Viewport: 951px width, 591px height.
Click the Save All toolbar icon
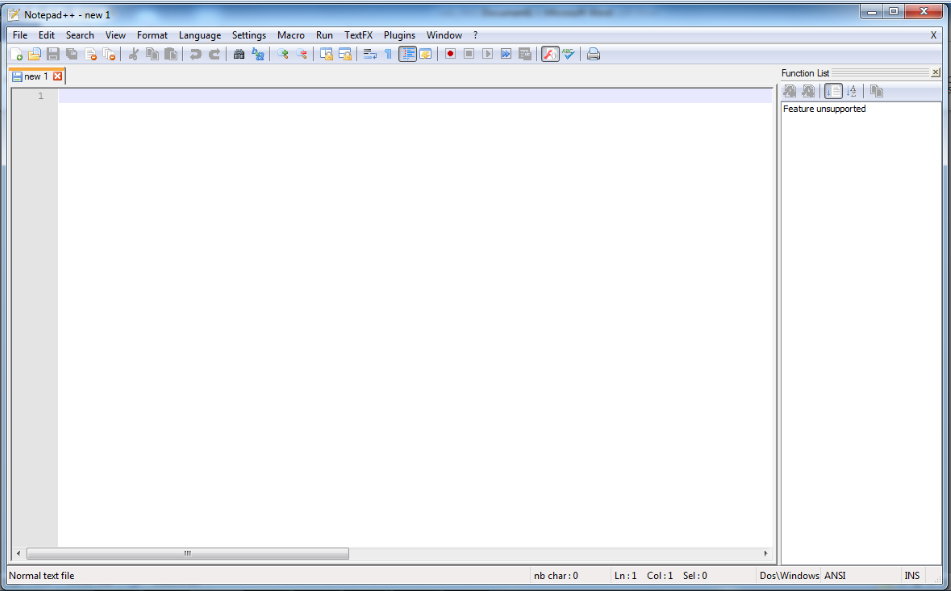pyautogui.click(x=72, y=54)
